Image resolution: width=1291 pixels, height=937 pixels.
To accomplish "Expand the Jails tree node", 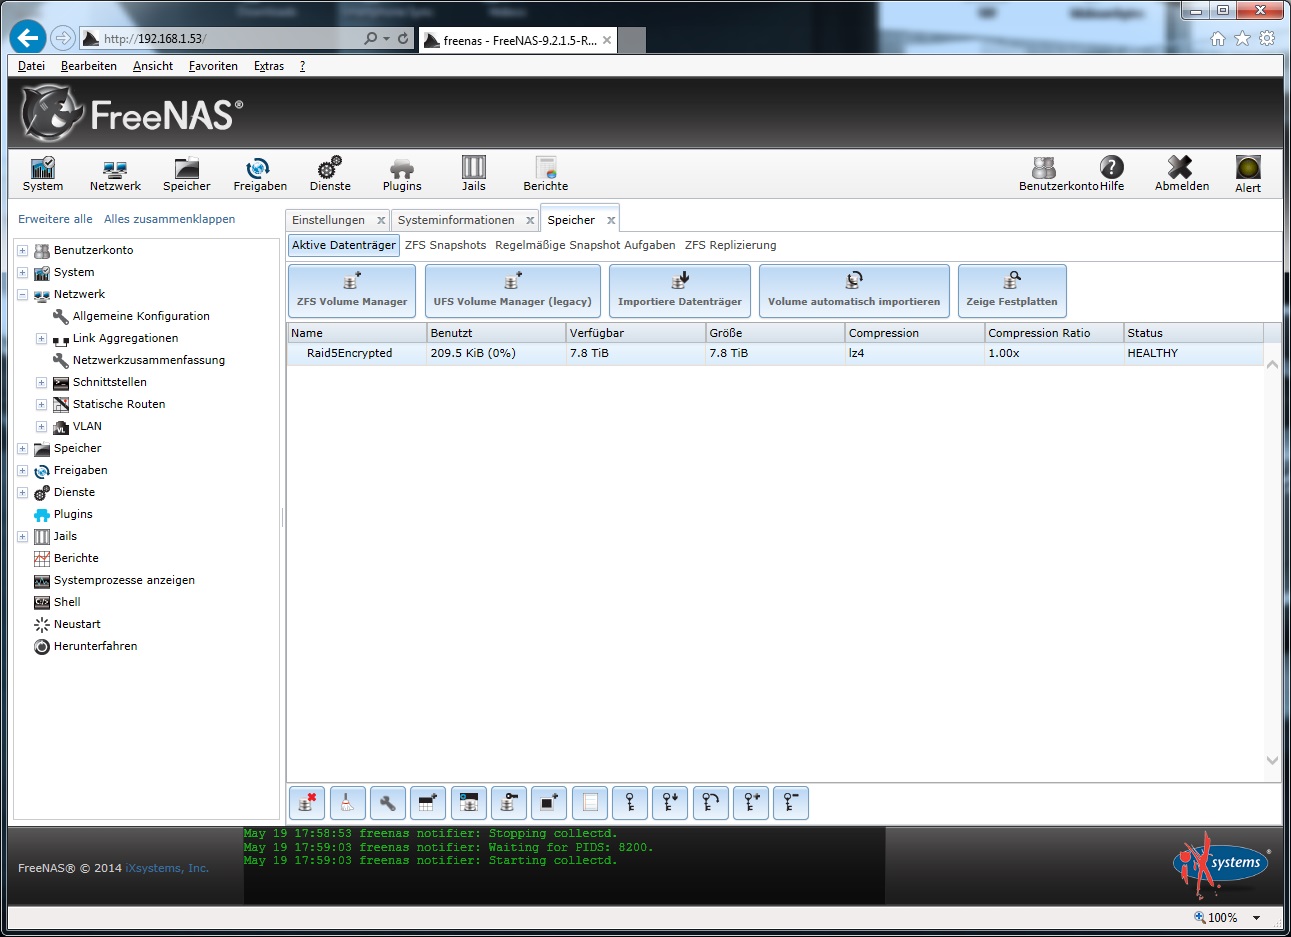I will (22, 536).
